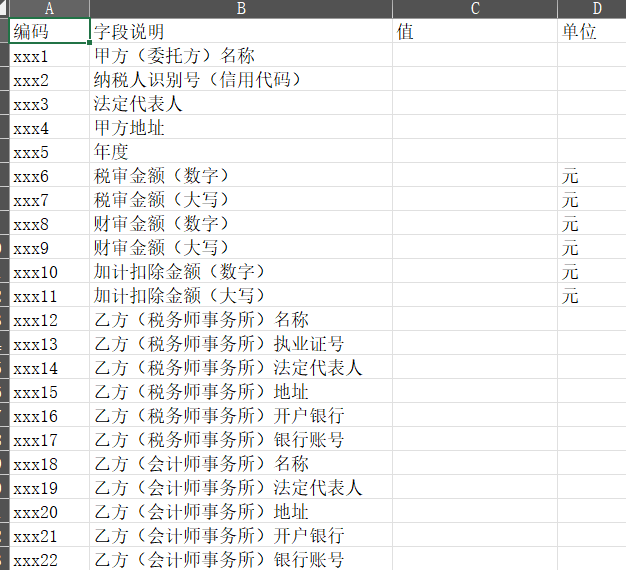Select column A header
Viewport: 626px width, 570px height.
pos(49,8)
